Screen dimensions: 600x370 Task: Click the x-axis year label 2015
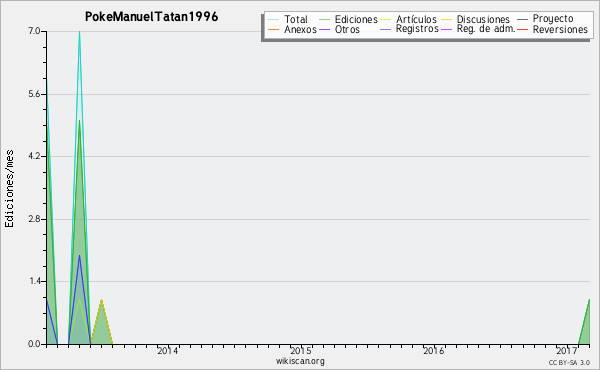(x=300, y=351)
